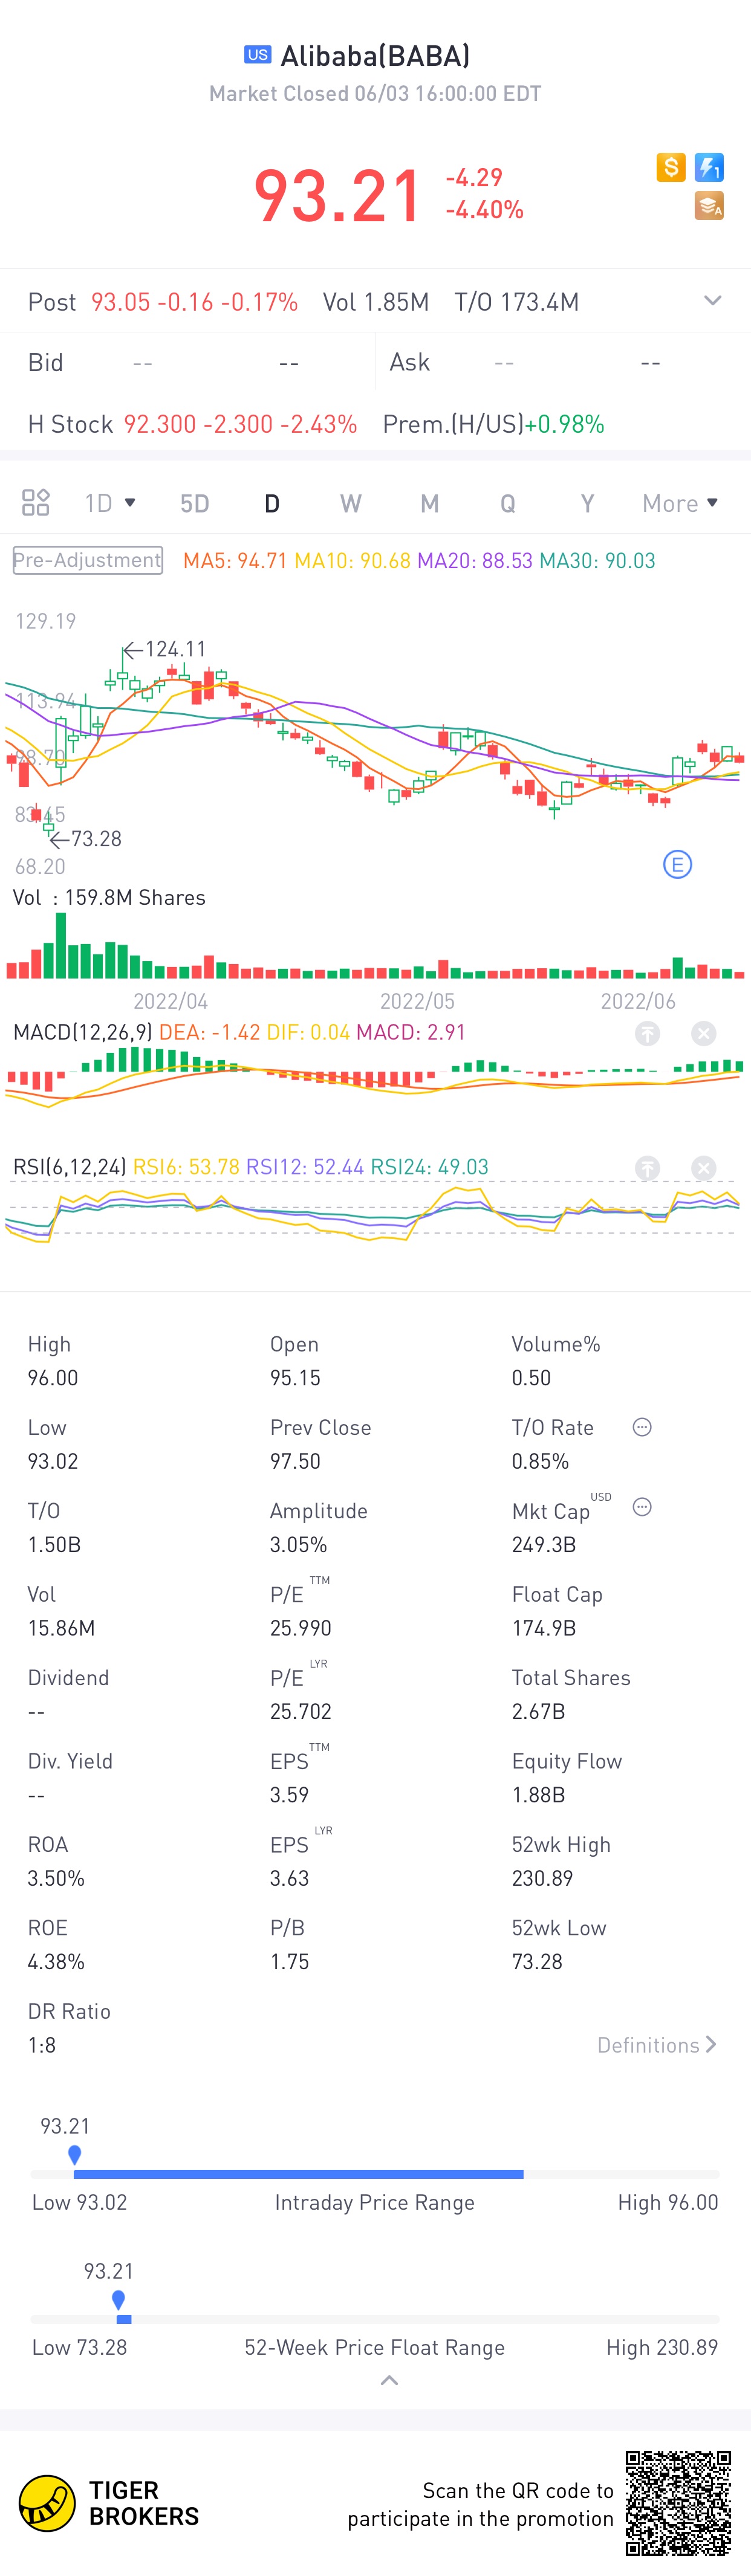
Task: Tap the ROE 4.38% value
Action: point(56,1961)
